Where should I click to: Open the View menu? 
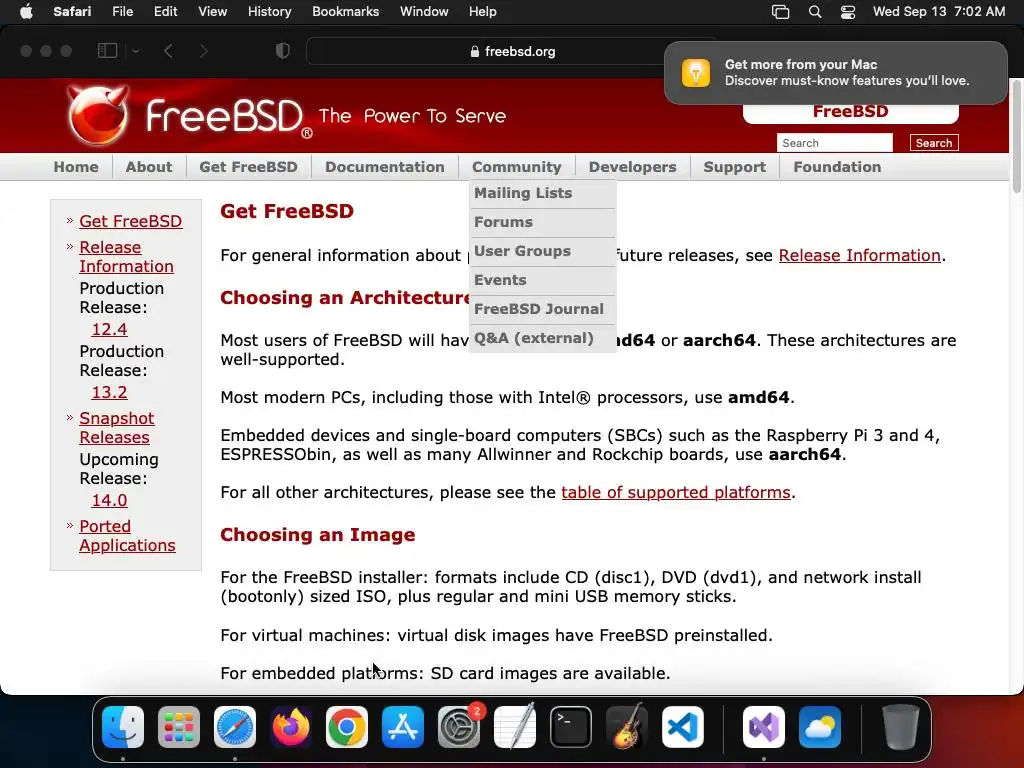point(212,12)
